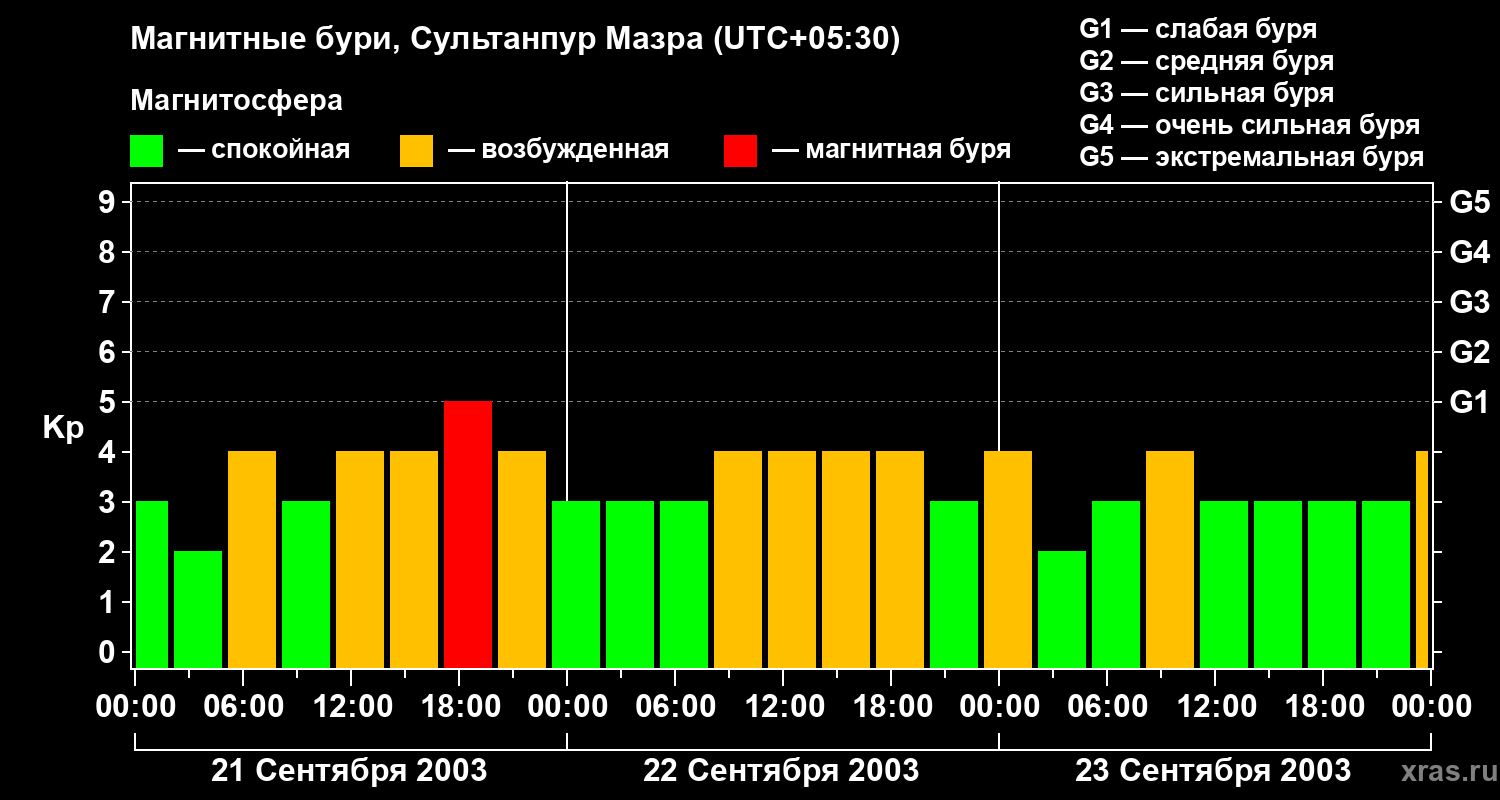Click the 'Kp' axis label
The width and height of the screenshot is (1500, 800).
[x=63, y=428]
